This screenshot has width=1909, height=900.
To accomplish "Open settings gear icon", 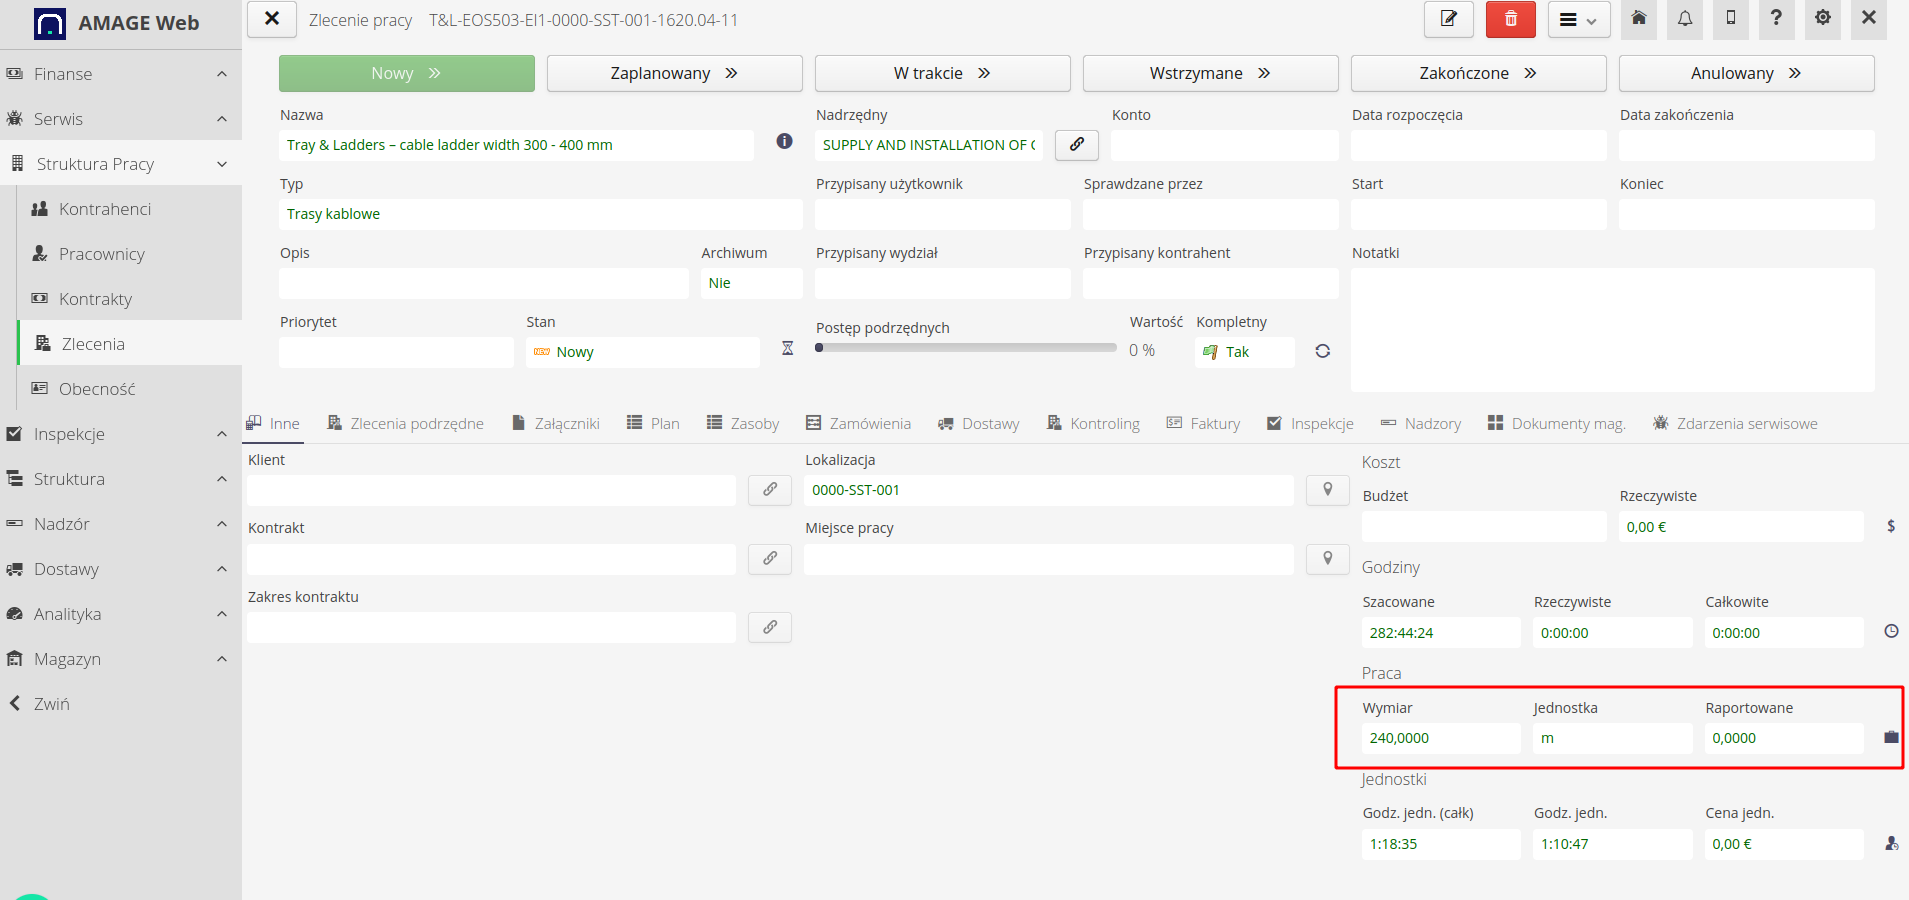I will coord(1823,20).
